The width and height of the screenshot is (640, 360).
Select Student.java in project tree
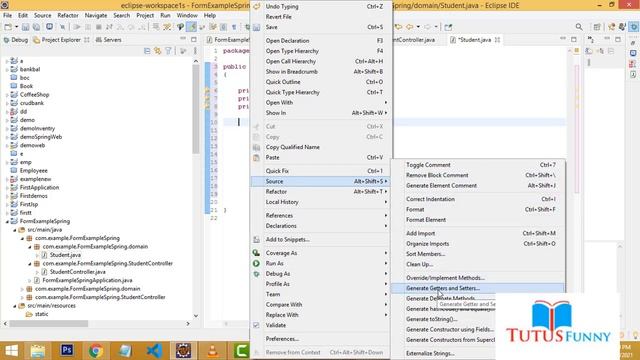(65, 255)
